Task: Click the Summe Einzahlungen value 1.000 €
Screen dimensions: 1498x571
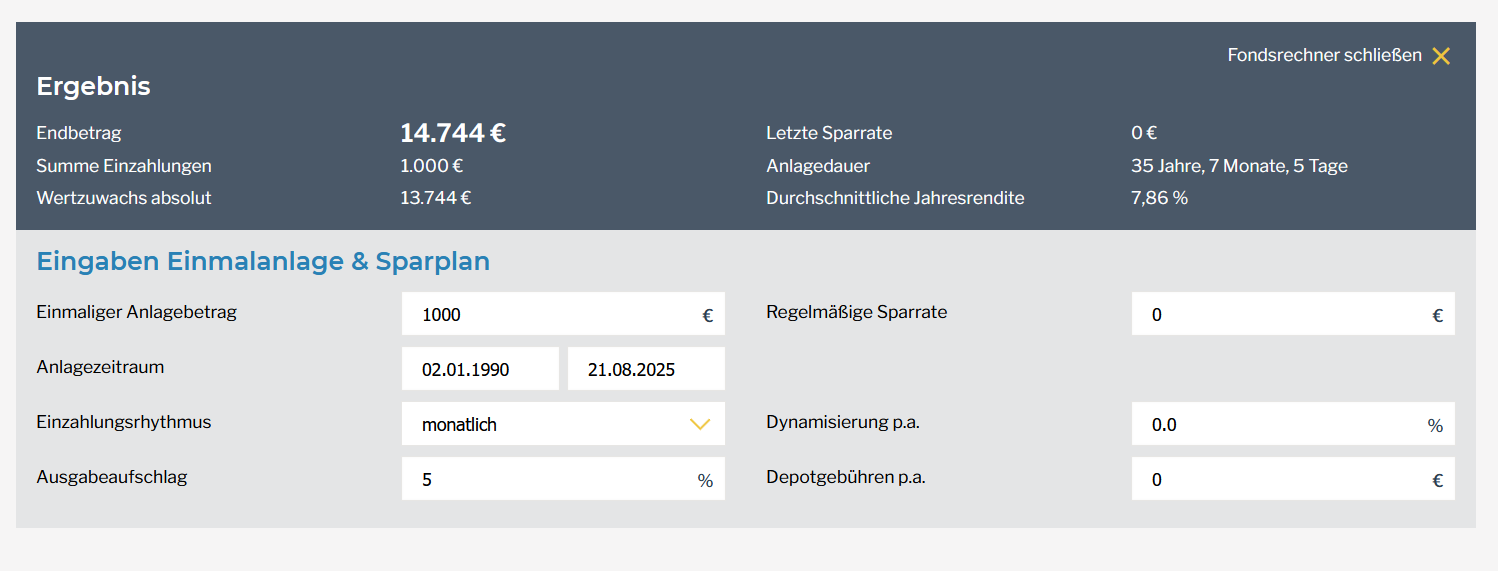Action: pyautogui.click(x=431, y=166)
